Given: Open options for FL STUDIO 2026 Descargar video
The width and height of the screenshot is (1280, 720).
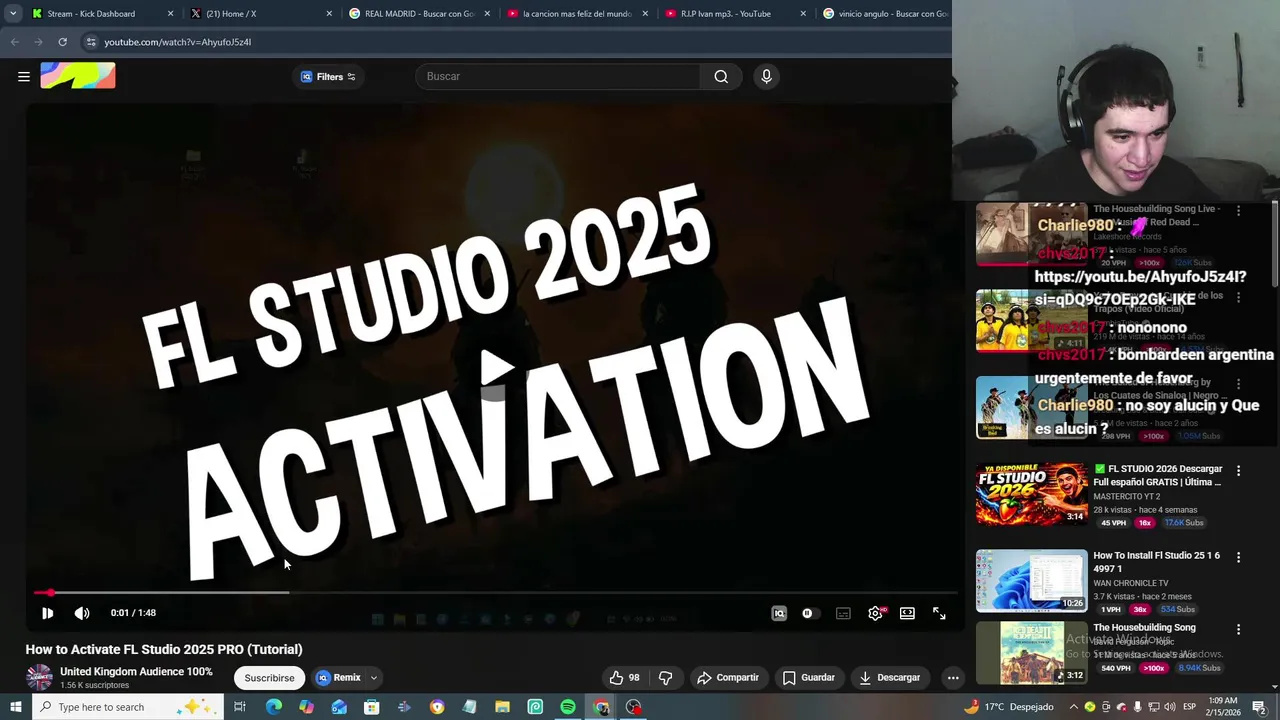Looking at the screenshot, I should pyautogui.click(x=1238, y=470).
